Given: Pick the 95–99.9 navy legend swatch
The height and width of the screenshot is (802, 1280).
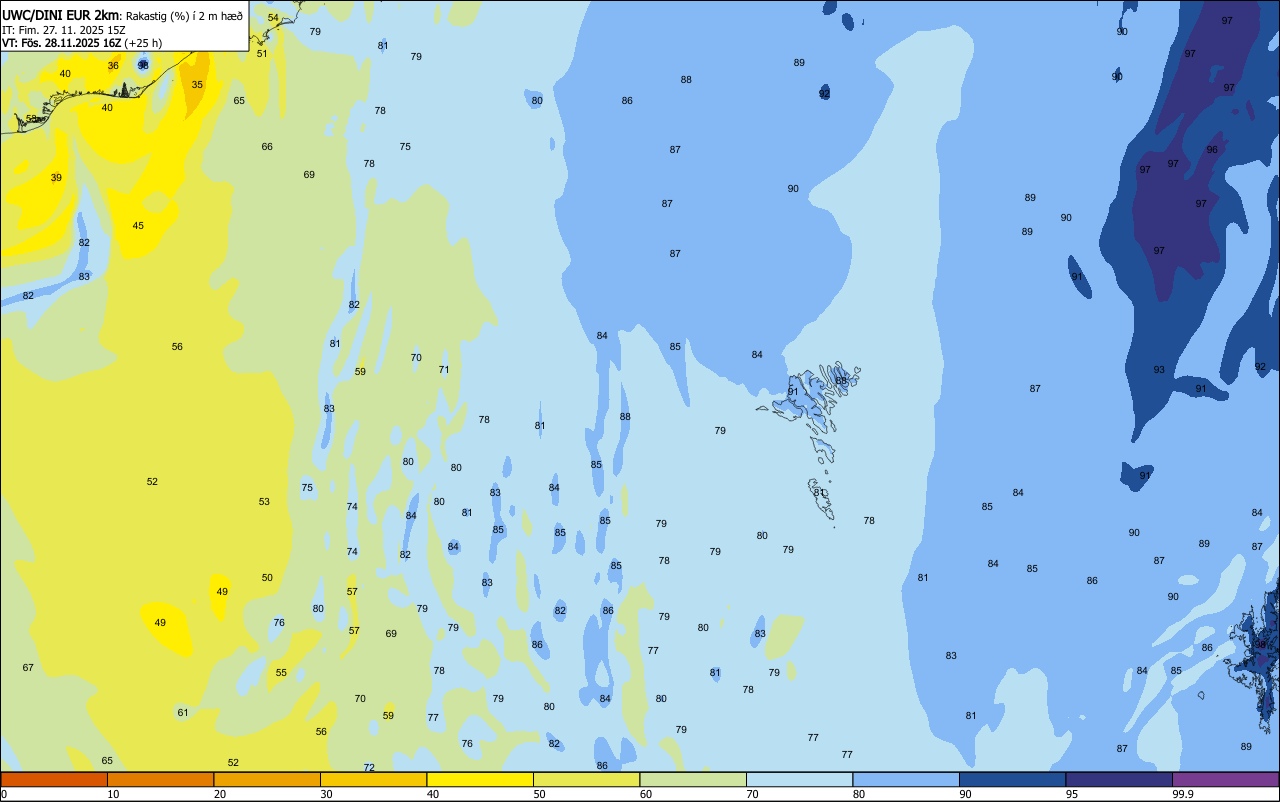Looking at the screenshot, I should pyautogui.click(x=1119, y=779).
